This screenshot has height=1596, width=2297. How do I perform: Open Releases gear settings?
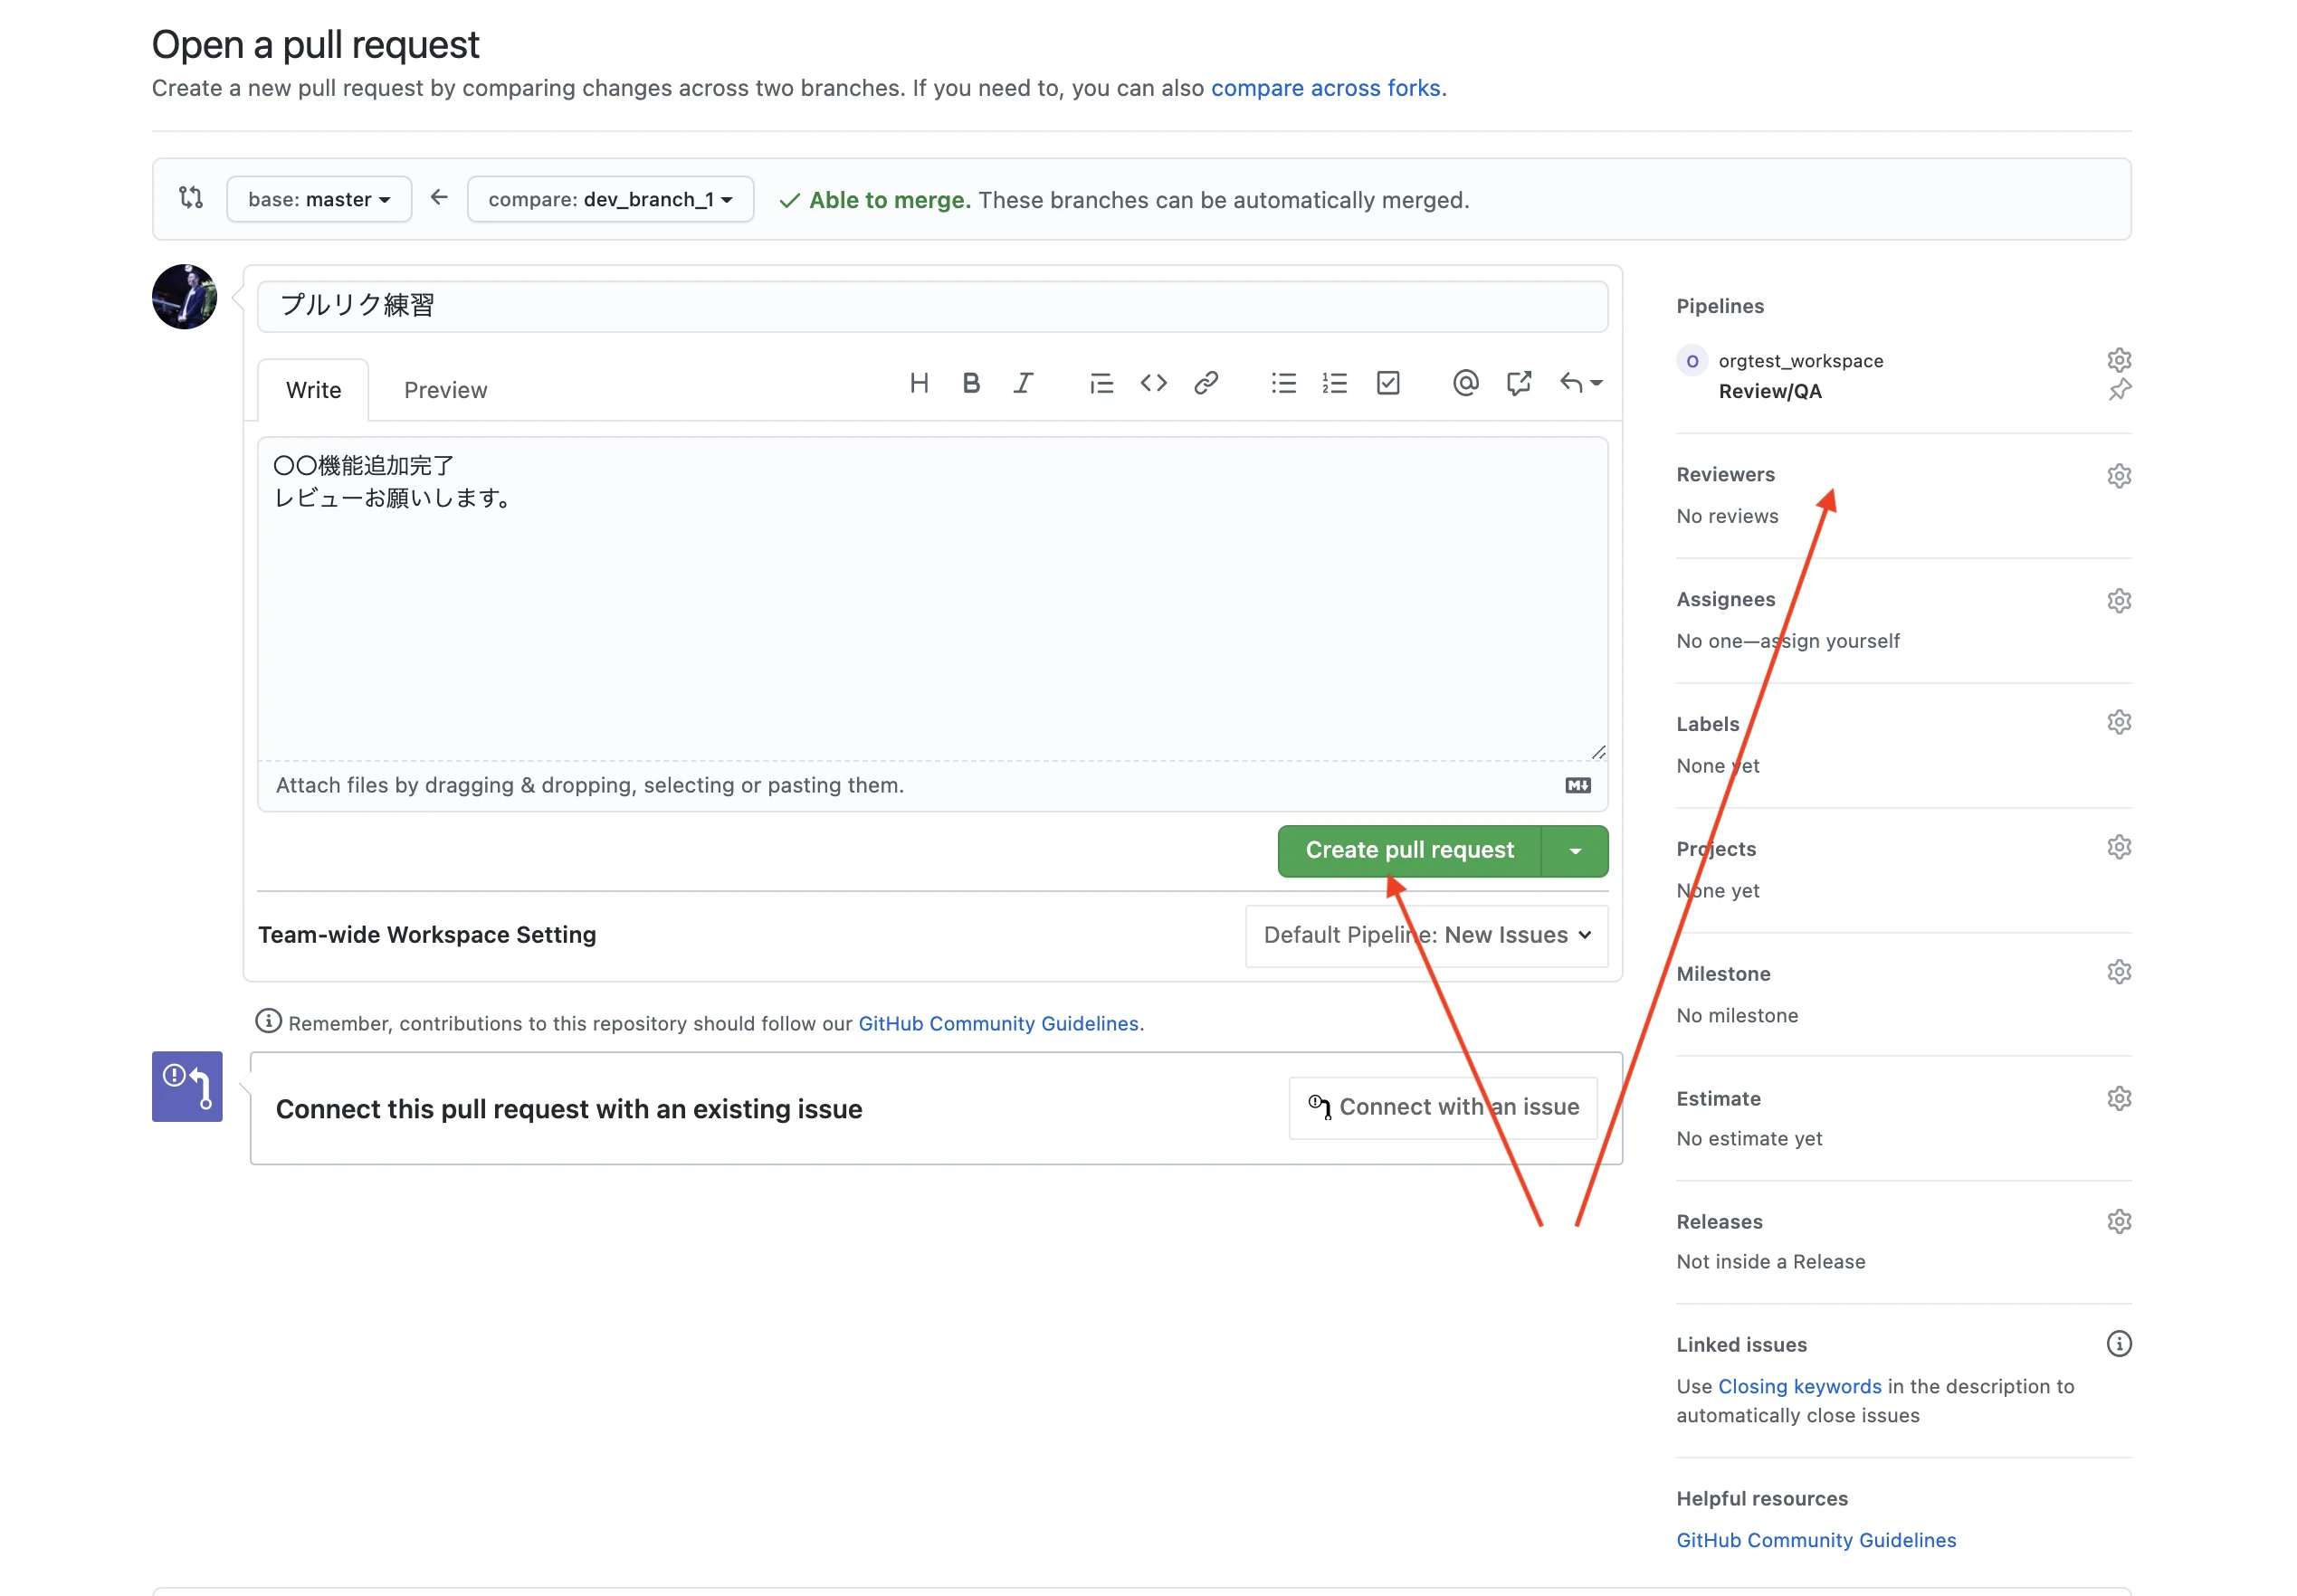coord(2118,1221)
